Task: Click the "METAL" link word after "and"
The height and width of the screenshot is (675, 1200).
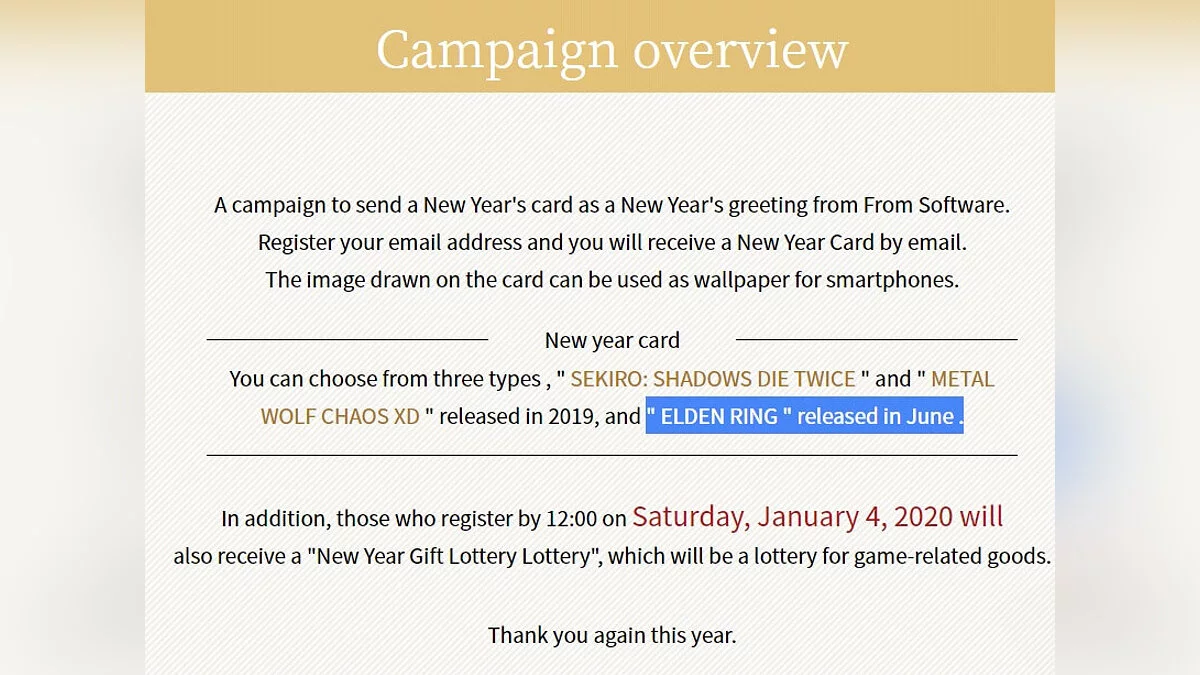Action: pyautogui.click(x=962, y=379)
